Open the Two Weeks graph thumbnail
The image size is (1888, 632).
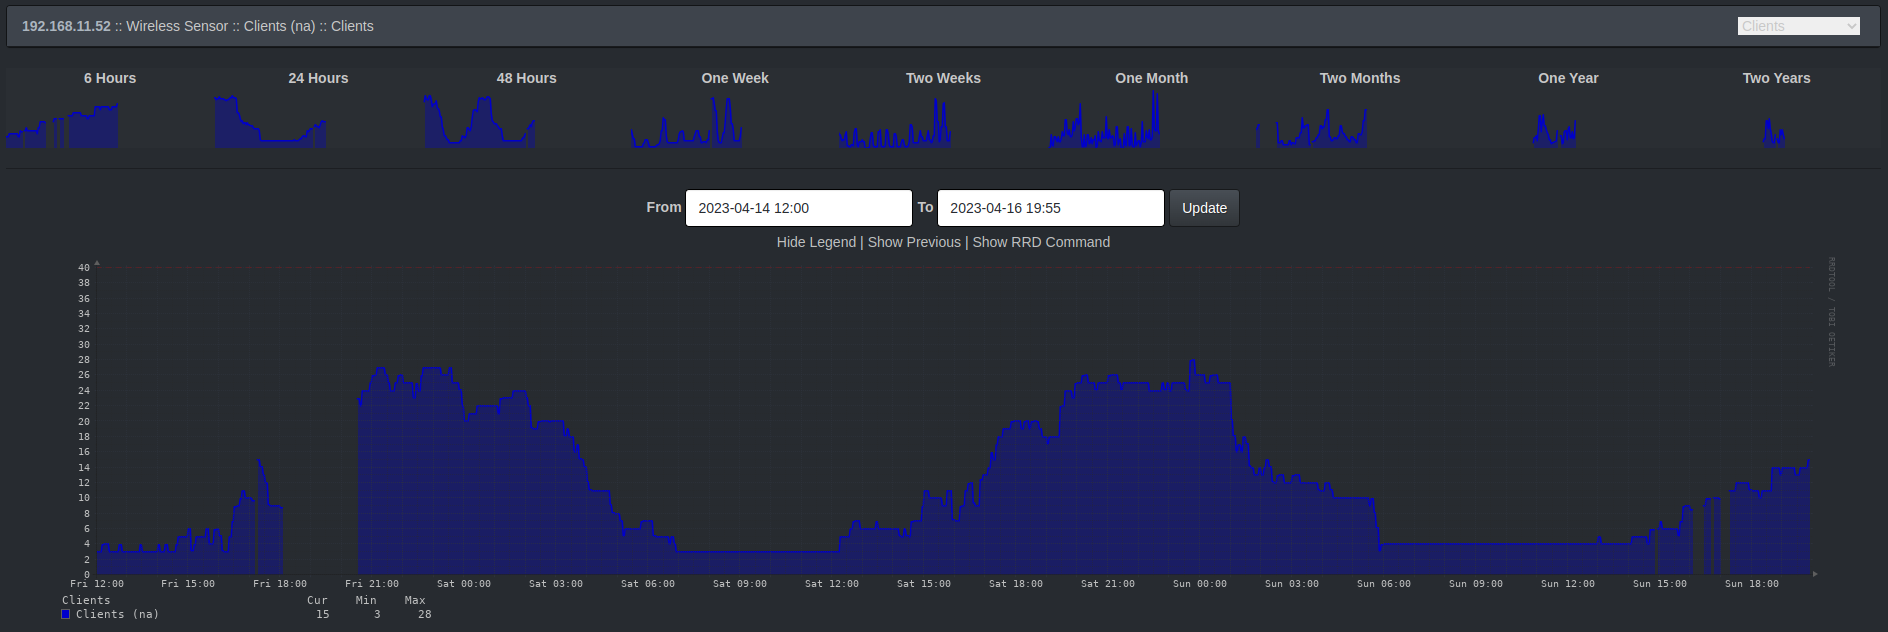[896, 123]
